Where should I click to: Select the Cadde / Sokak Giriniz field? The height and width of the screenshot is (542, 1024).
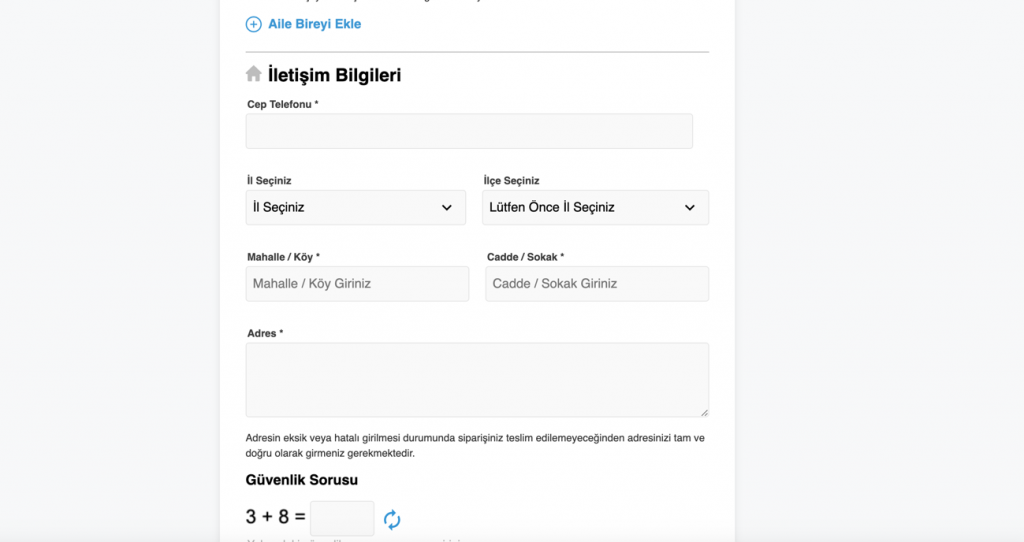pos(597,284)
